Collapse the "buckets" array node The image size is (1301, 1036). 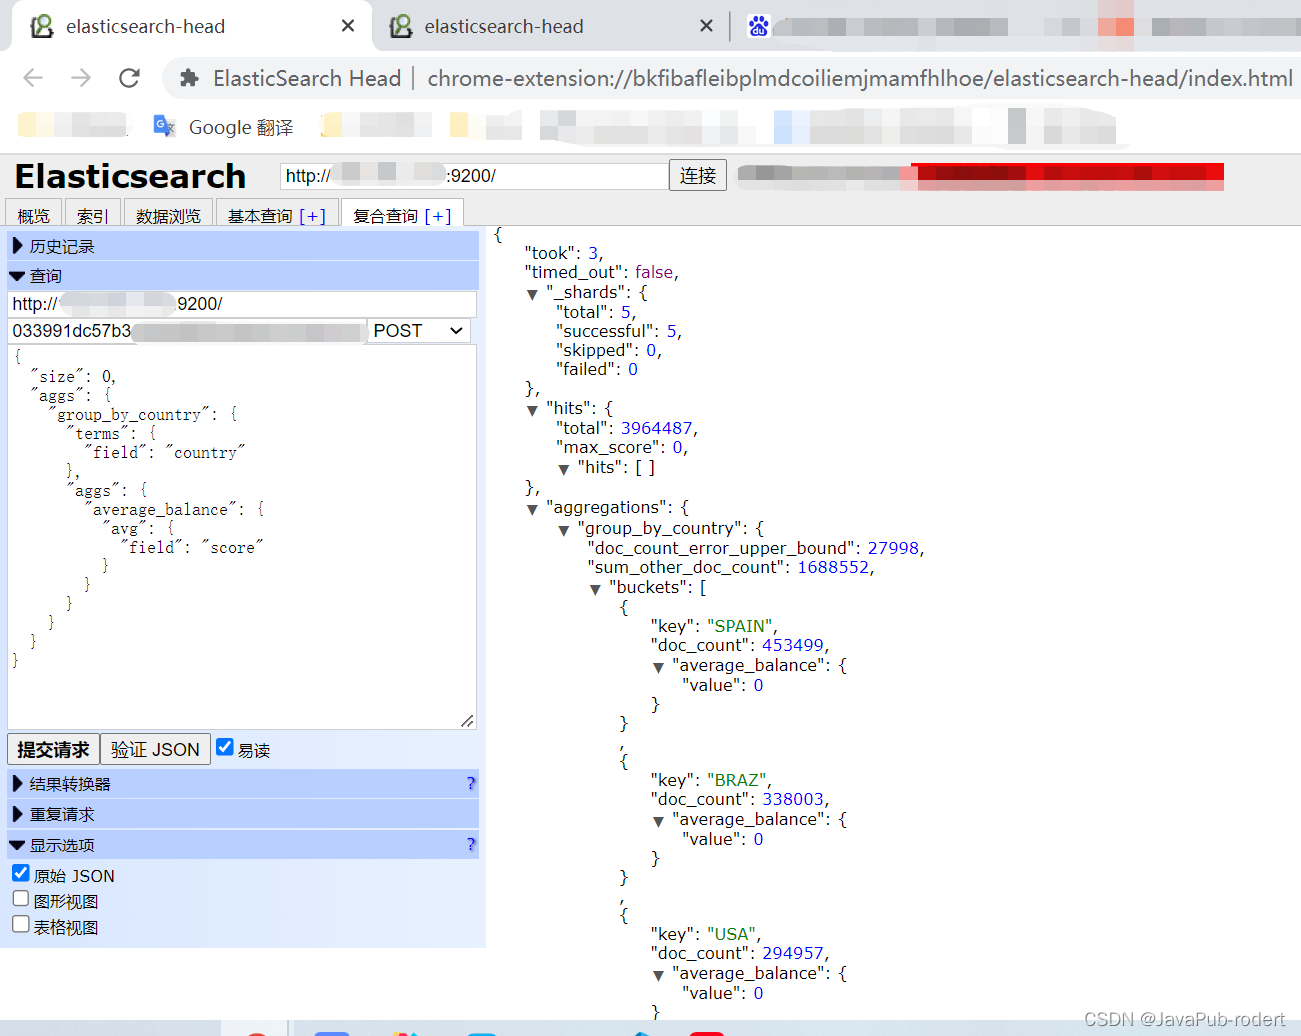(595, 589)
